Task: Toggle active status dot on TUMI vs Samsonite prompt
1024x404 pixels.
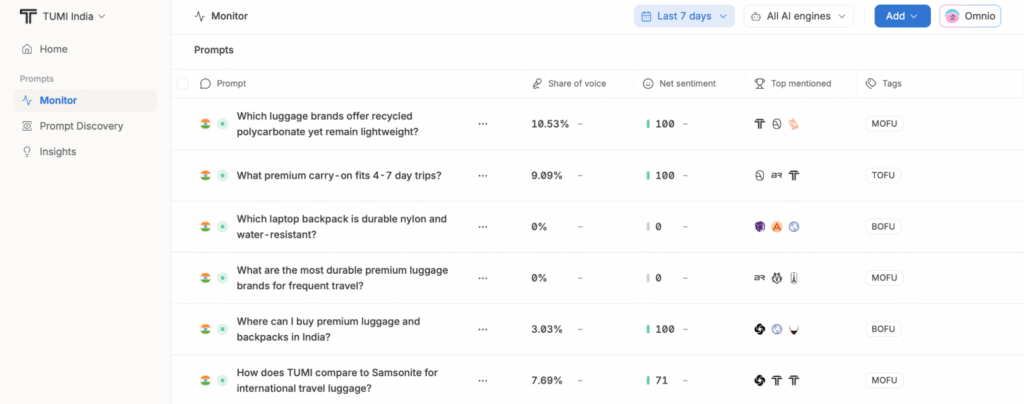Action: [222, 381]
